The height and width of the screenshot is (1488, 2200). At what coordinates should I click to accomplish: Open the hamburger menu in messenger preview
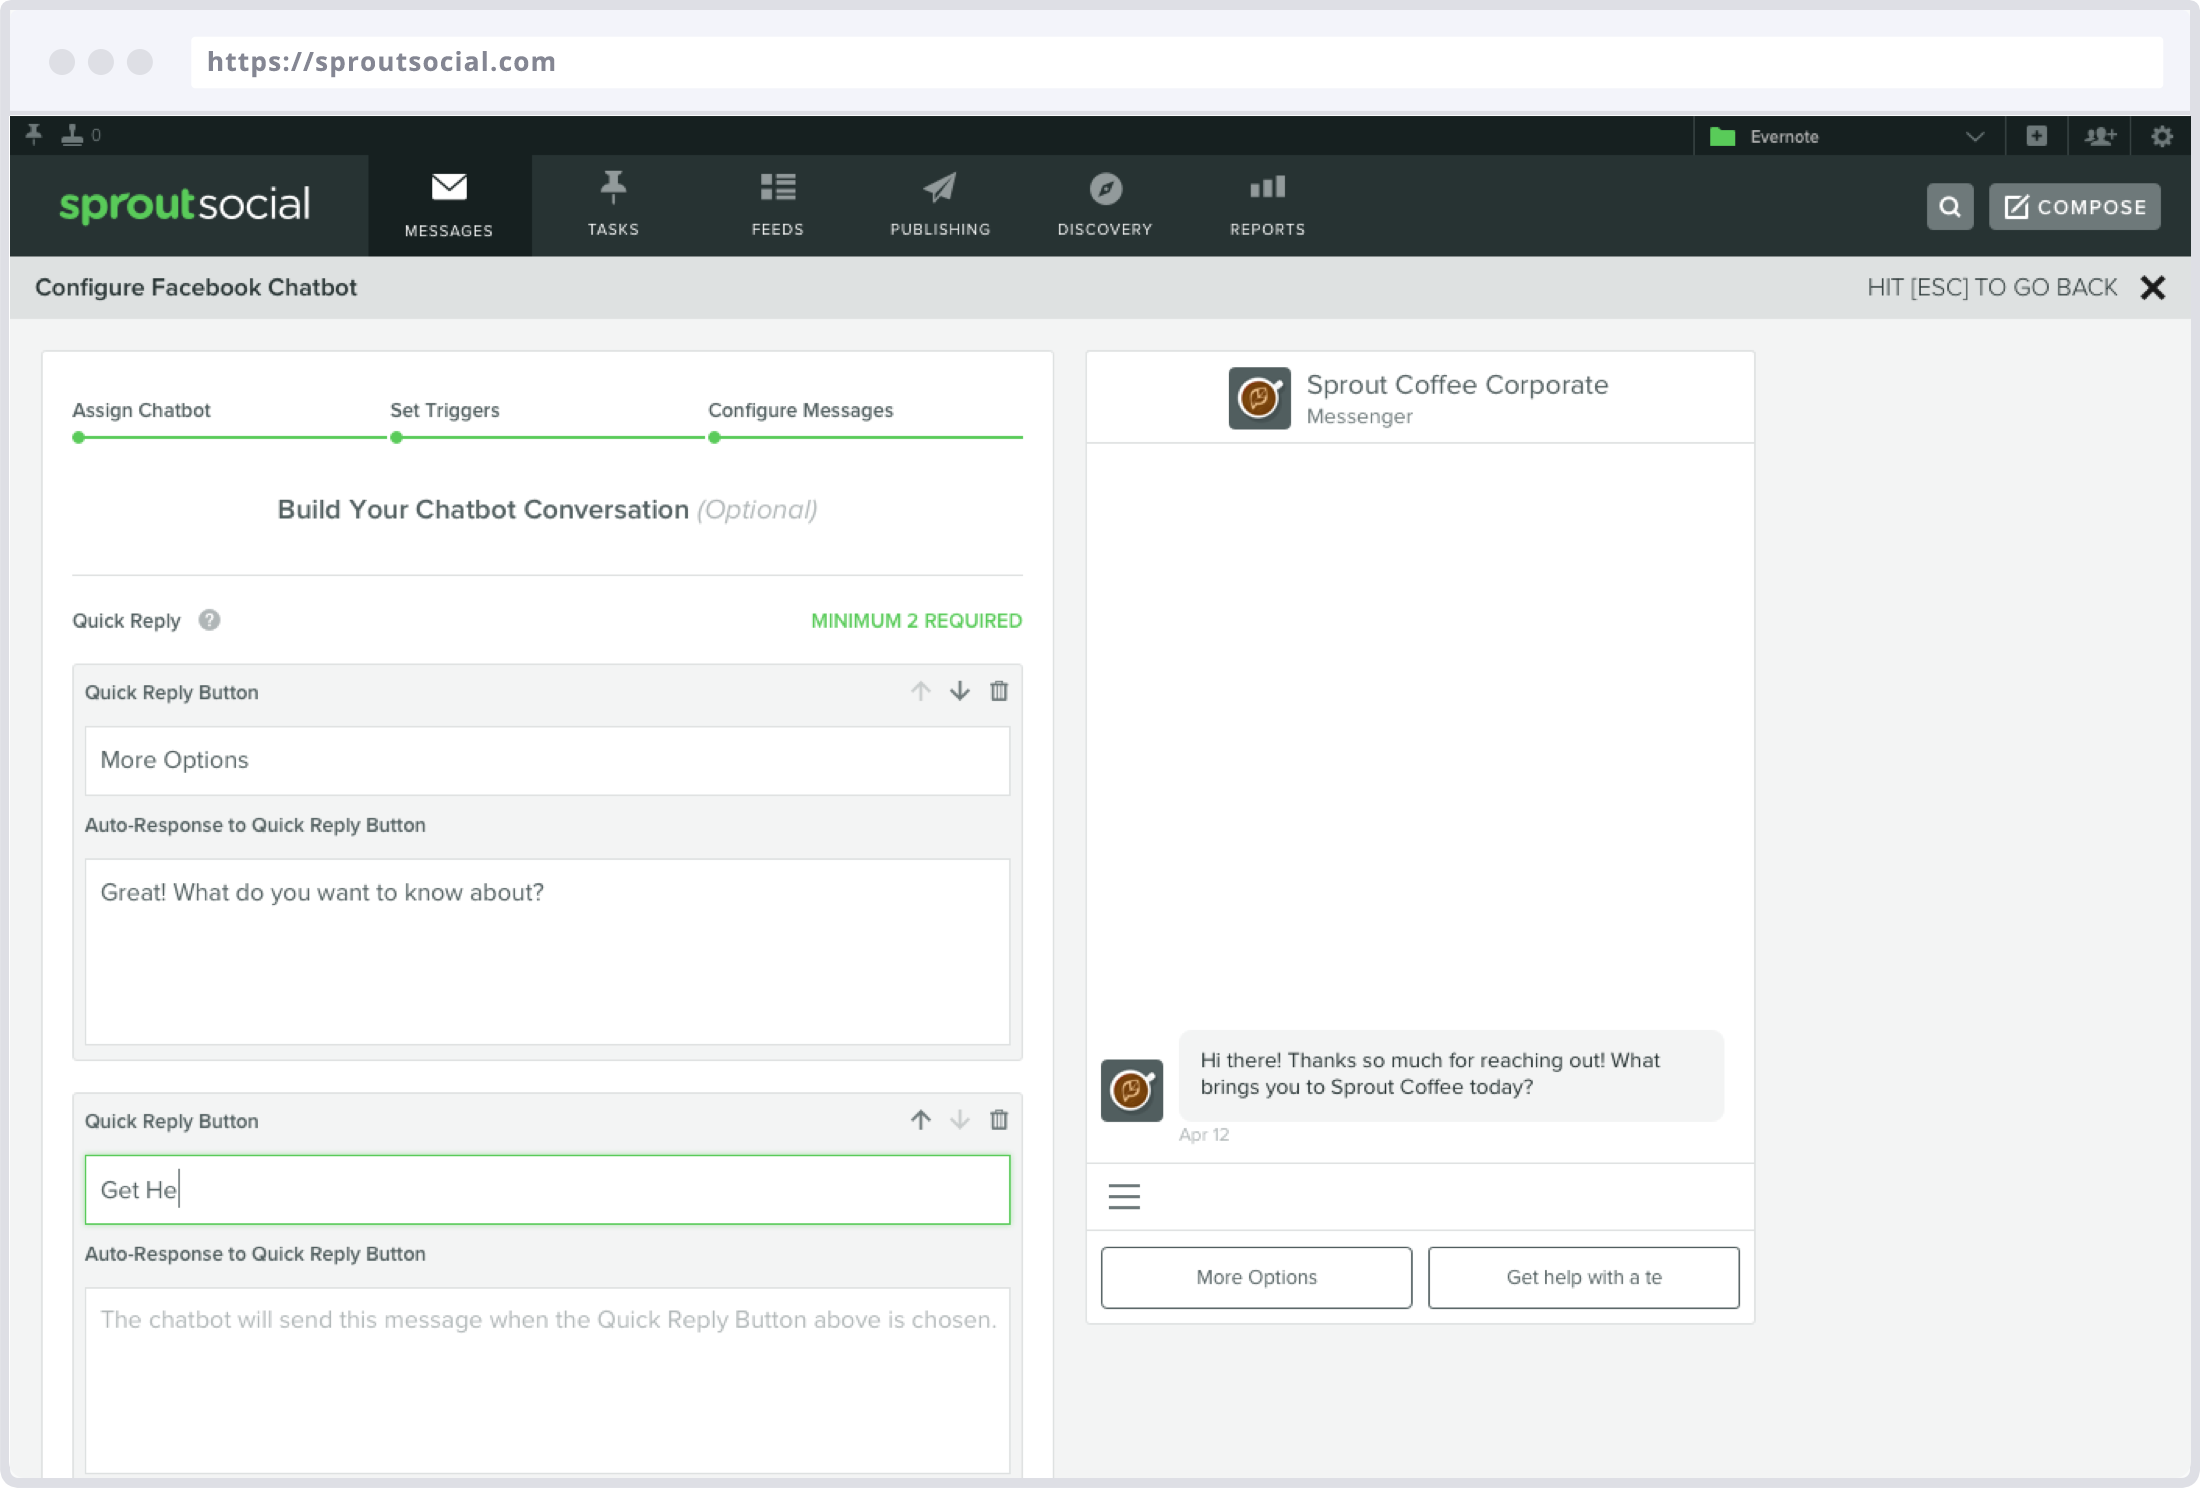pos(1124,1197)
